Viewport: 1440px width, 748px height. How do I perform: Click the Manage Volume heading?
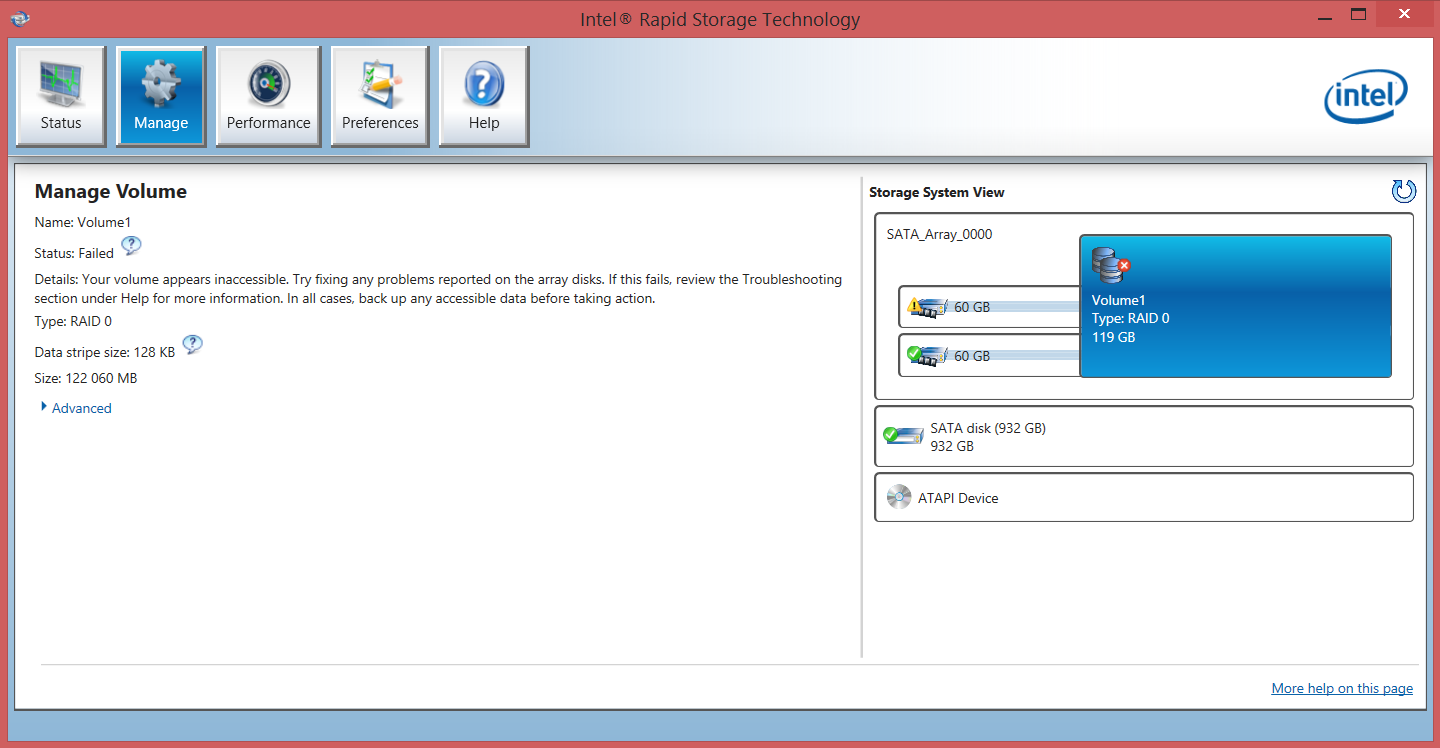111,191
